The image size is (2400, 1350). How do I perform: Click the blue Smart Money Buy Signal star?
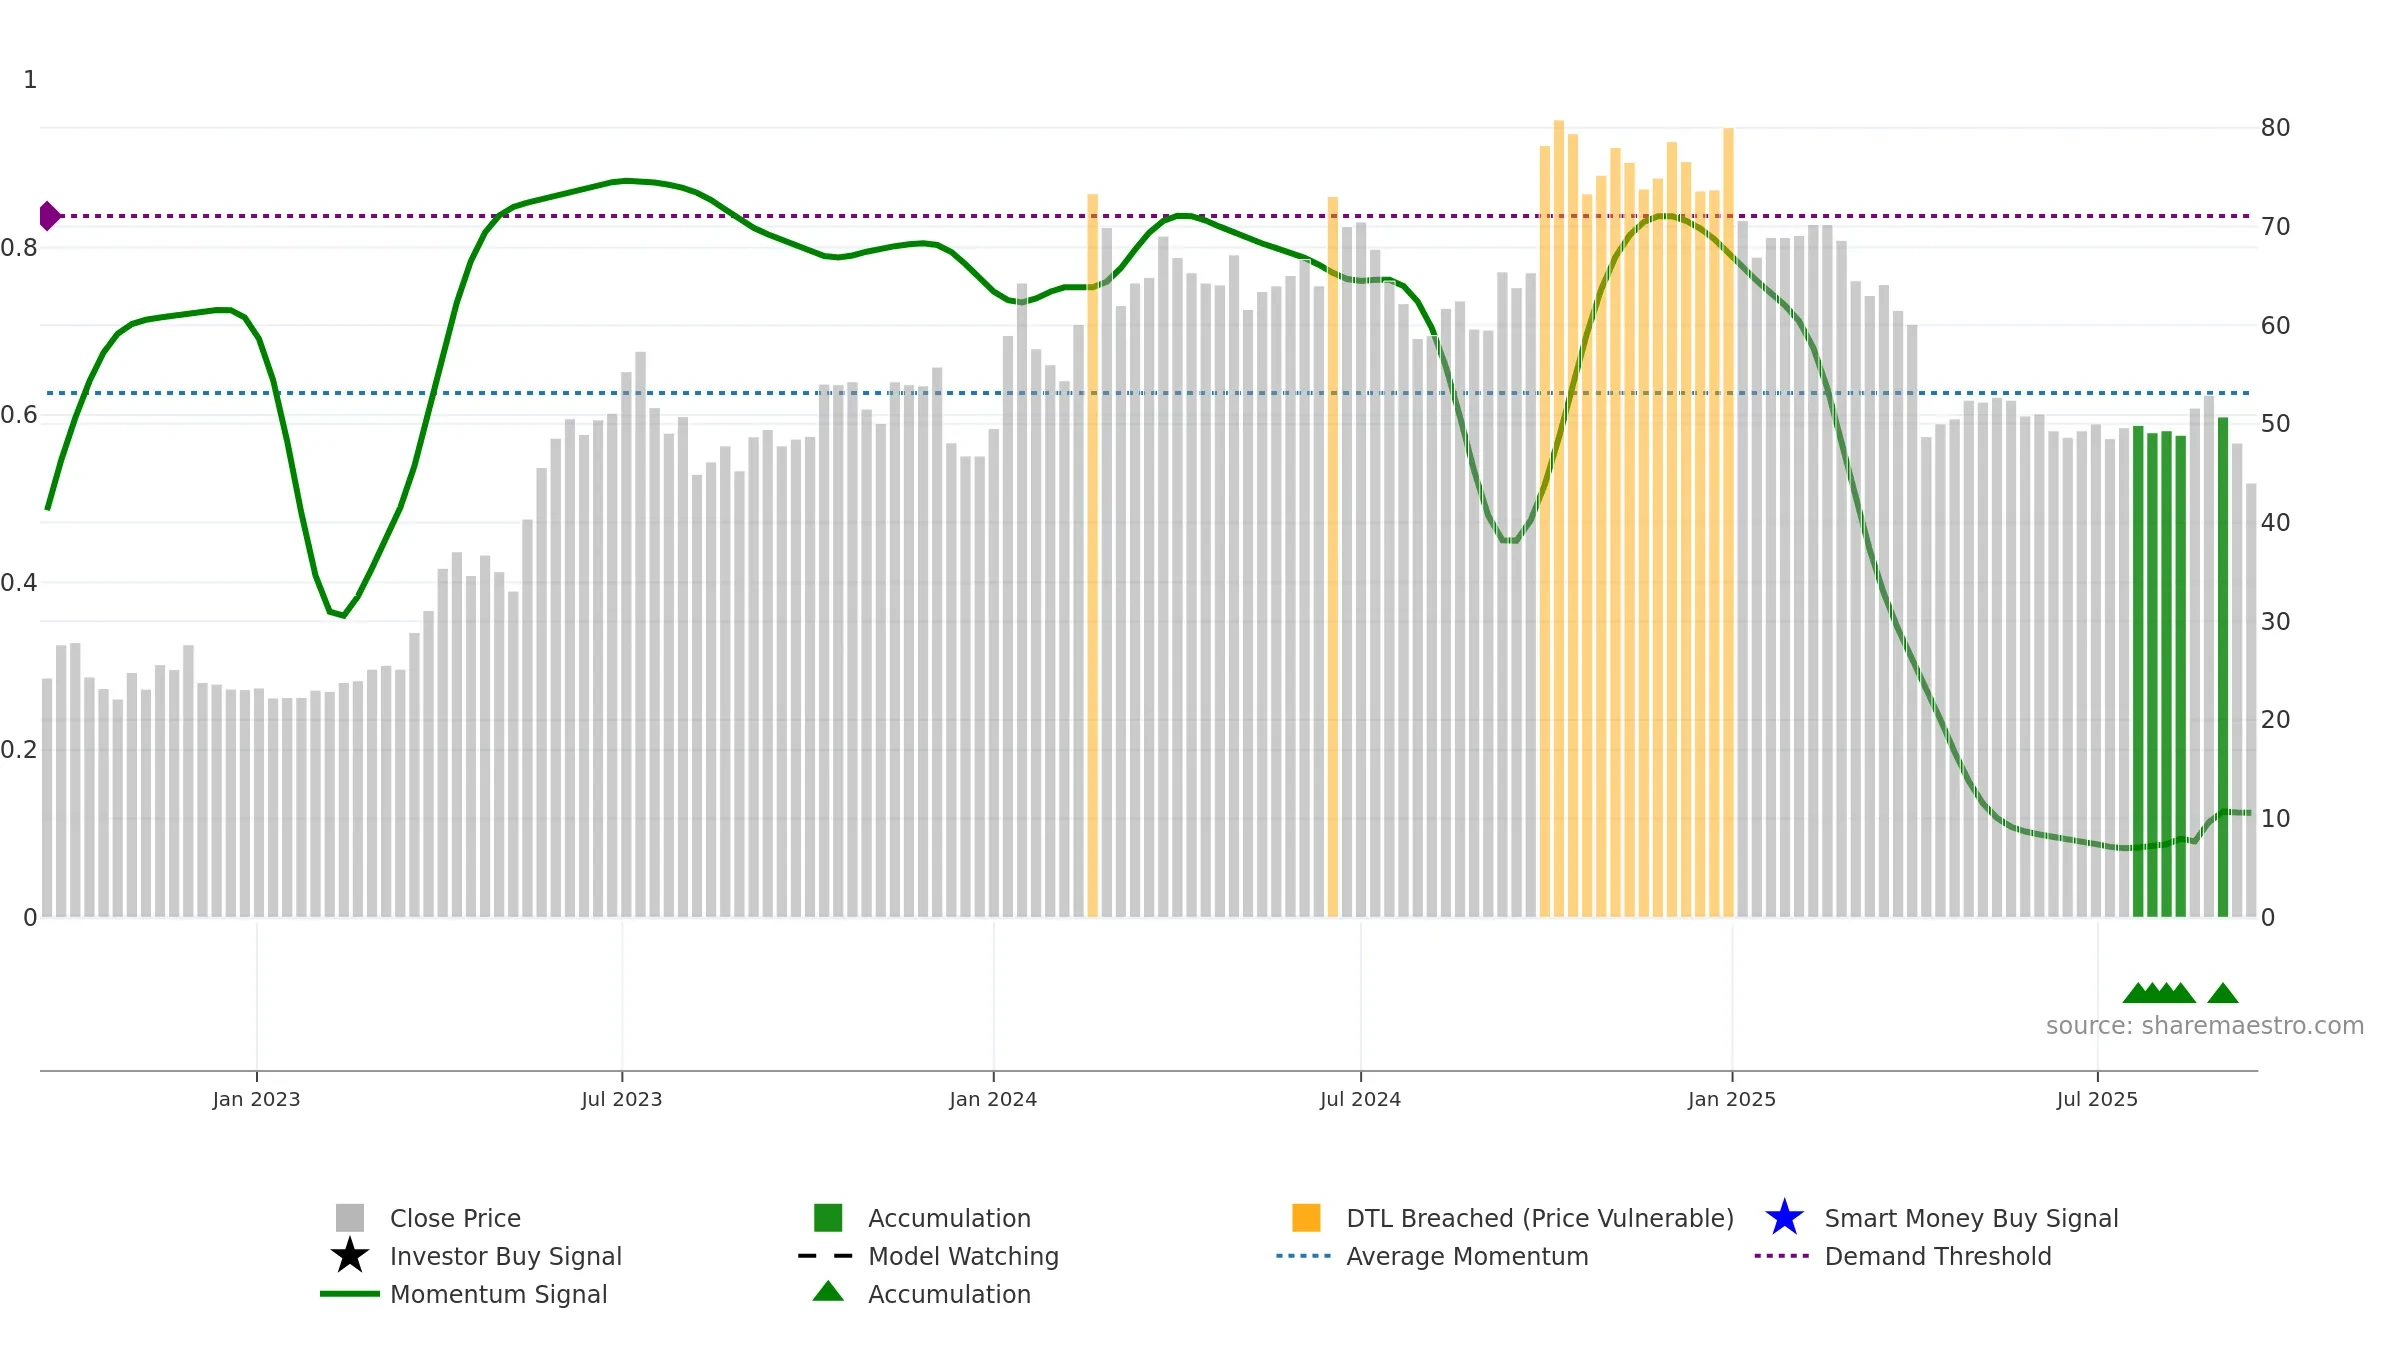tap(1784, 1218)
